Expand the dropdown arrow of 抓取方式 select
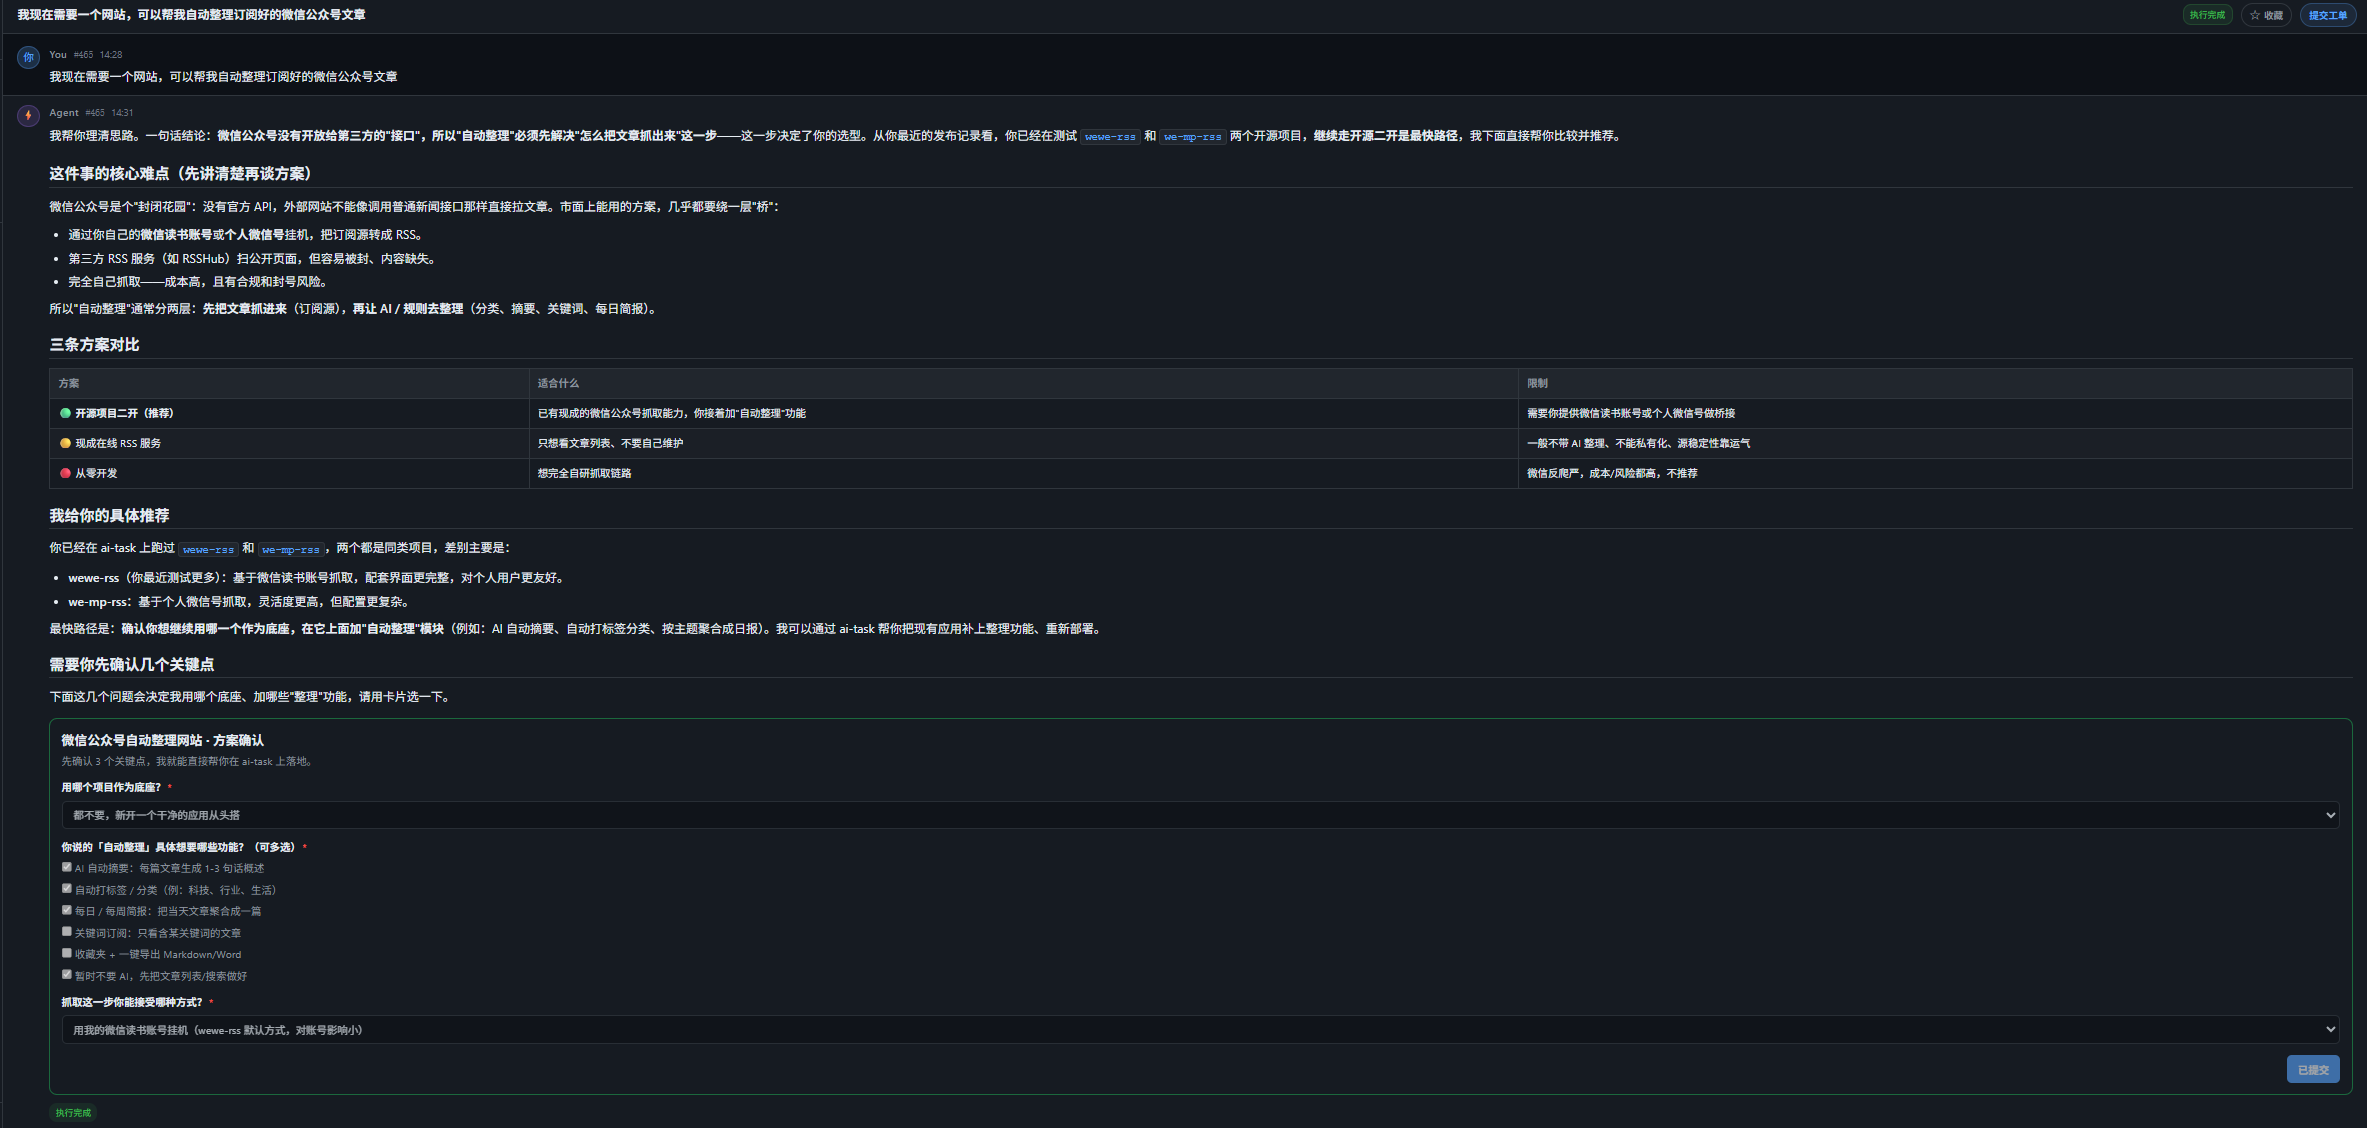Screen dimensions: 2367x1128 [2330, 1029]
